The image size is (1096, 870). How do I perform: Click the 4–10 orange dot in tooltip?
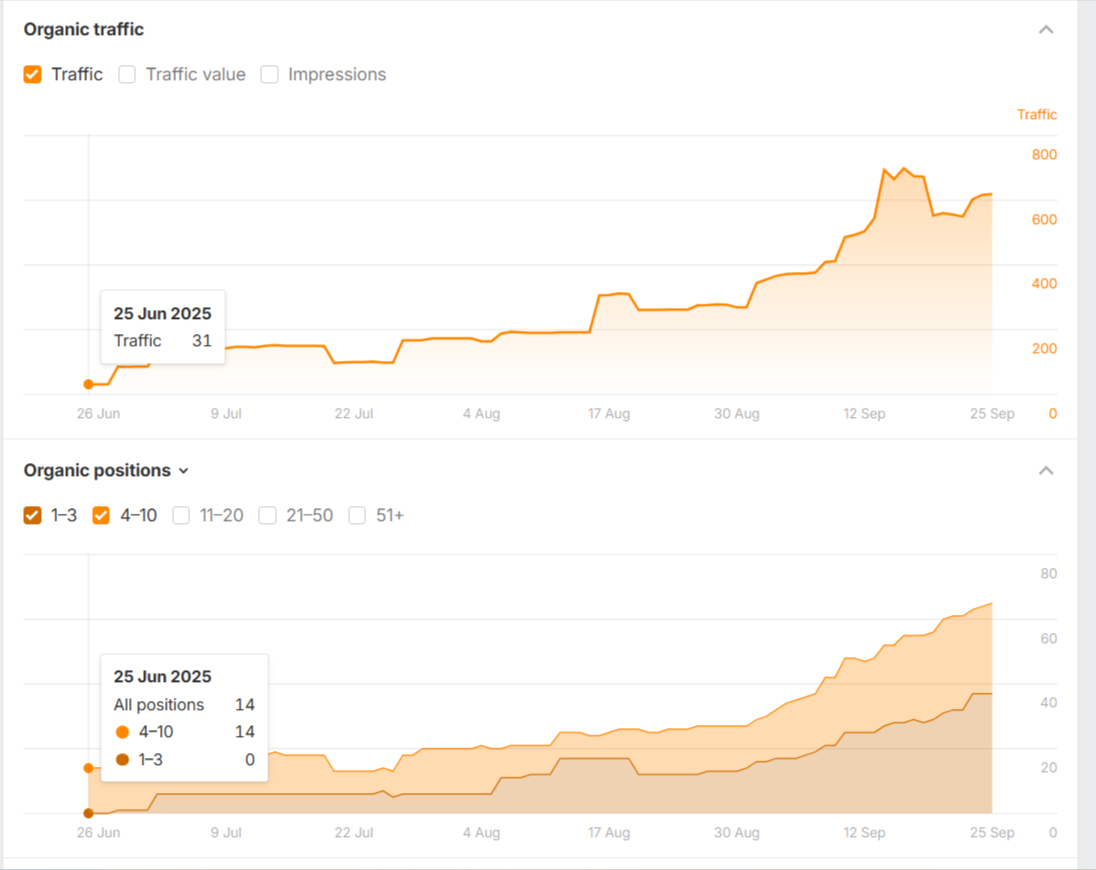123,732
